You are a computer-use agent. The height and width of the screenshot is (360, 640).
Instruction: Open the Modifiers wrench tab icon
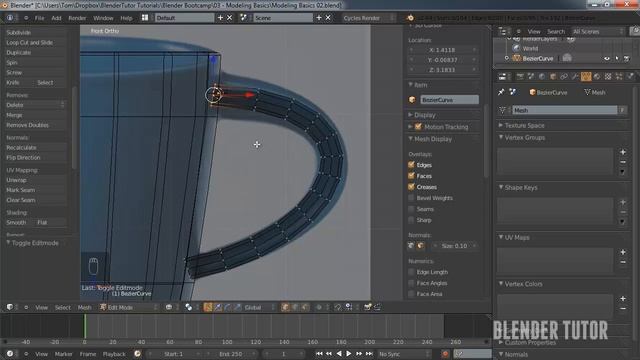click(x=575, y=76)
